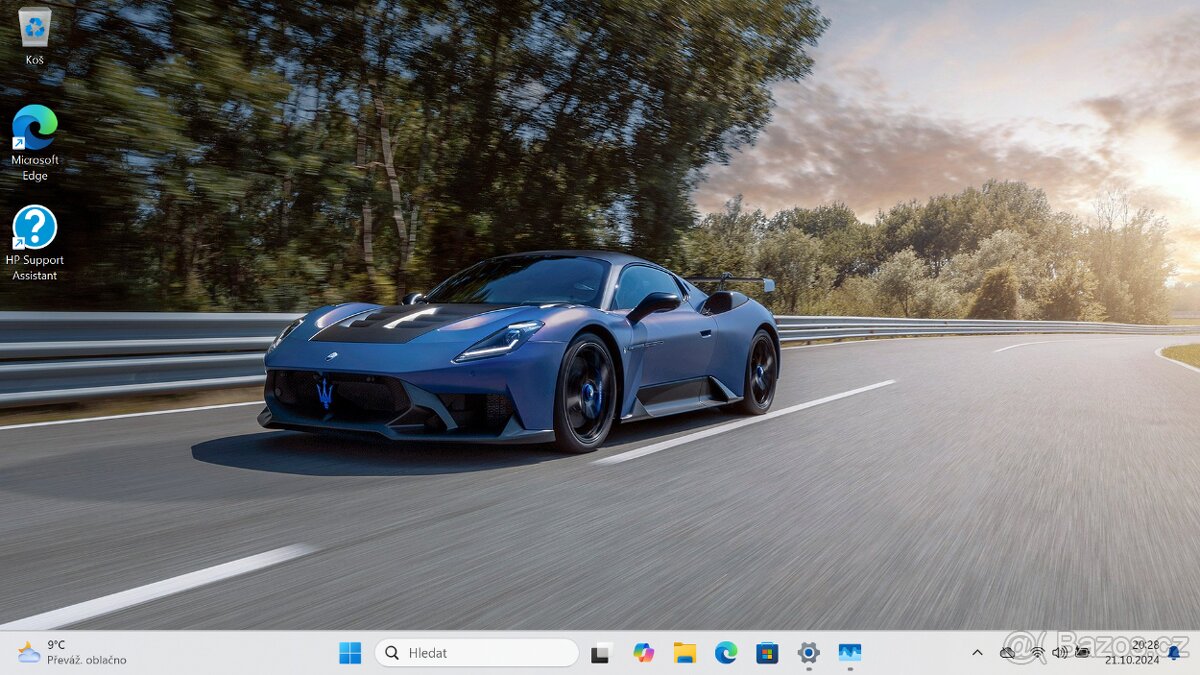
Task: Open the Windows Start menu
Action: [350, 653]
